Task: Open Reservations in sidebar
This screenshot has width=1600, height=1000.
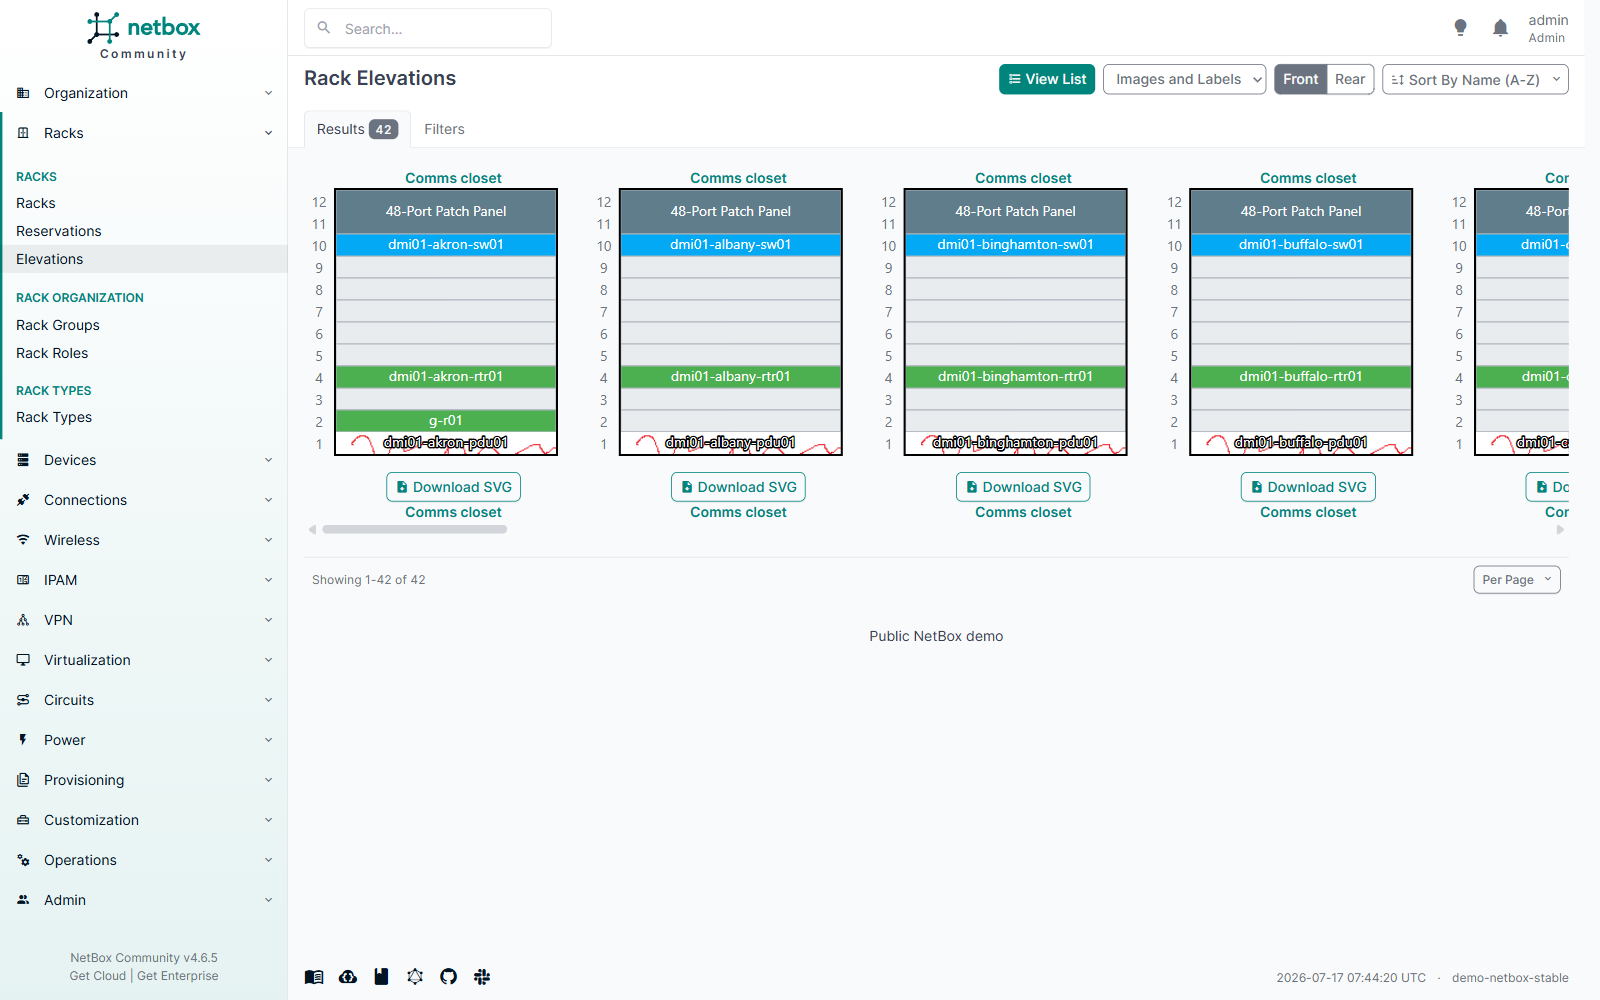Action: pyautogui.click(x=59, y=231)
